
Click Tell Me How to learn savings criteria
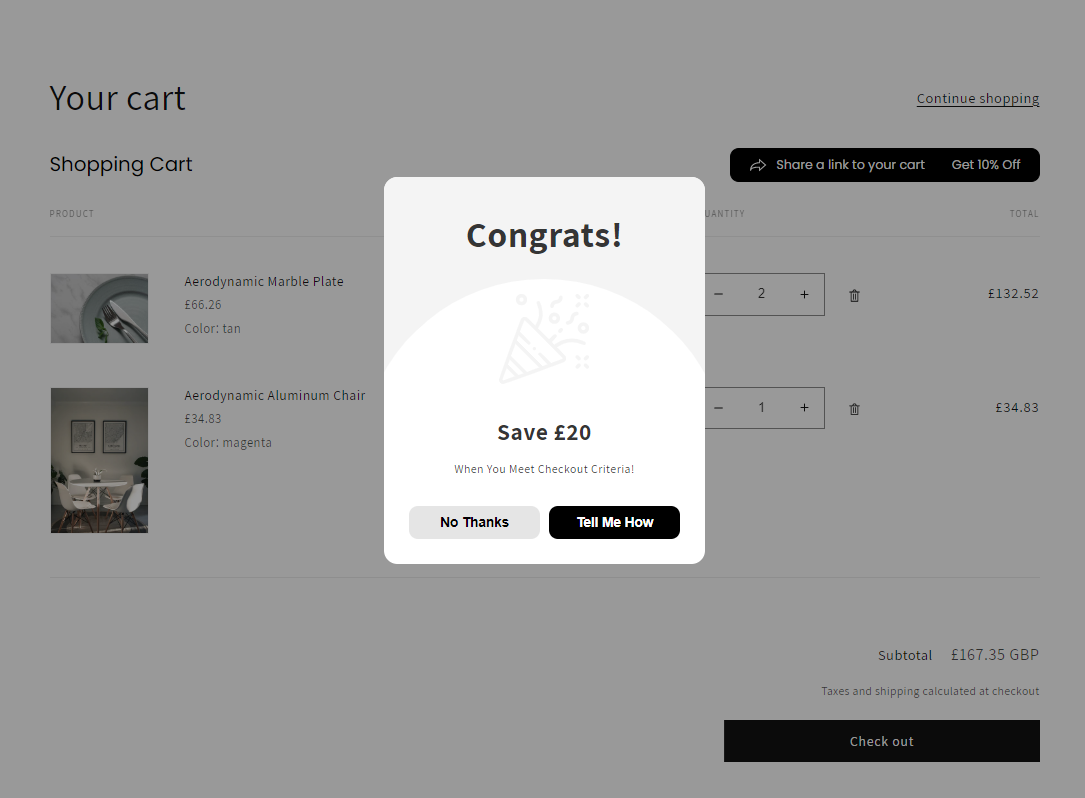pyautogui.click(x=614, y=522)
